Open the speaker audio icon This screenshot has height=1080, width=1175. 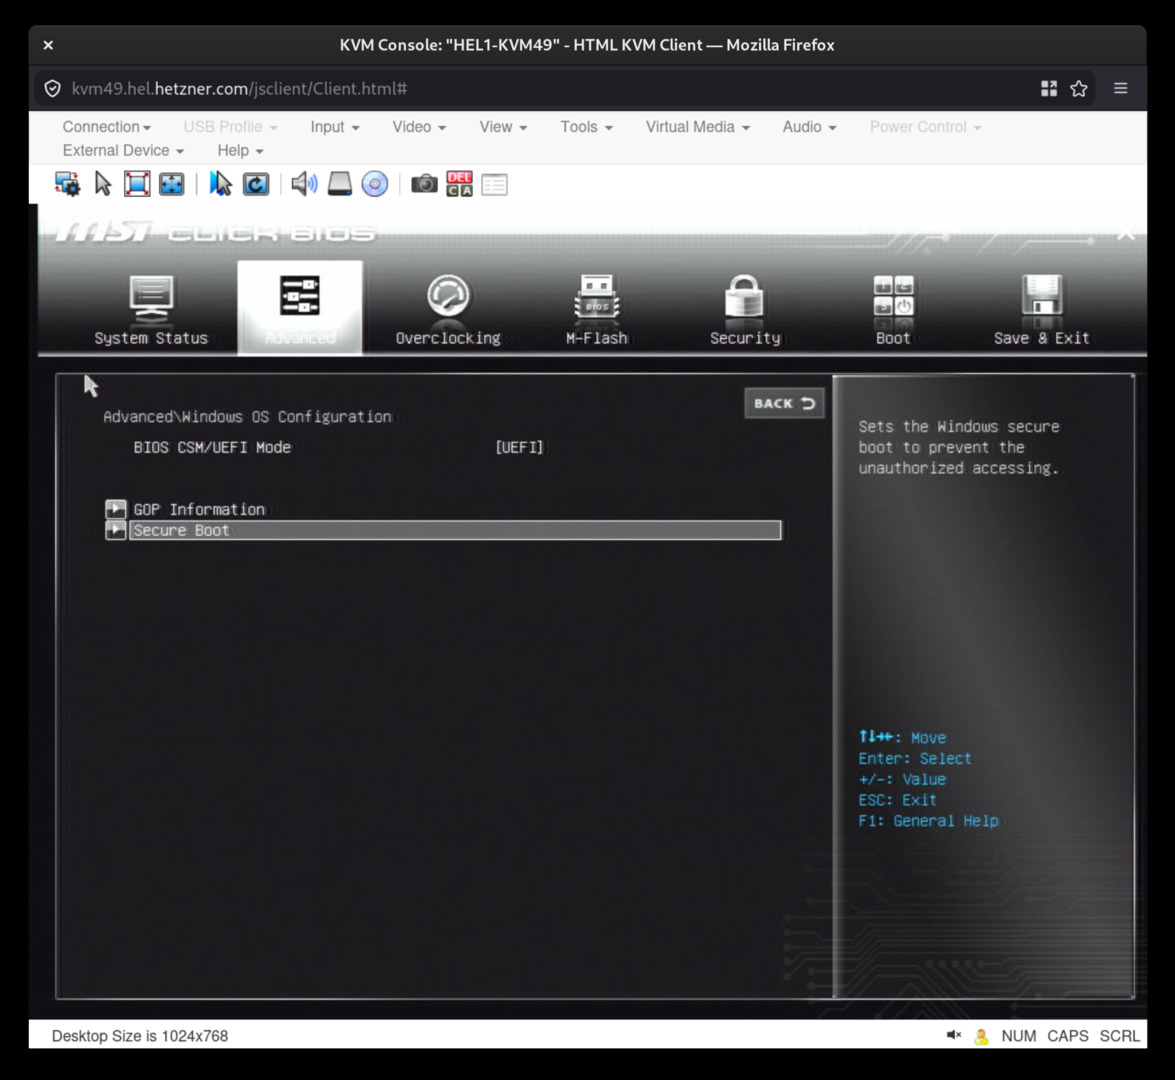[x=302, y=184]
